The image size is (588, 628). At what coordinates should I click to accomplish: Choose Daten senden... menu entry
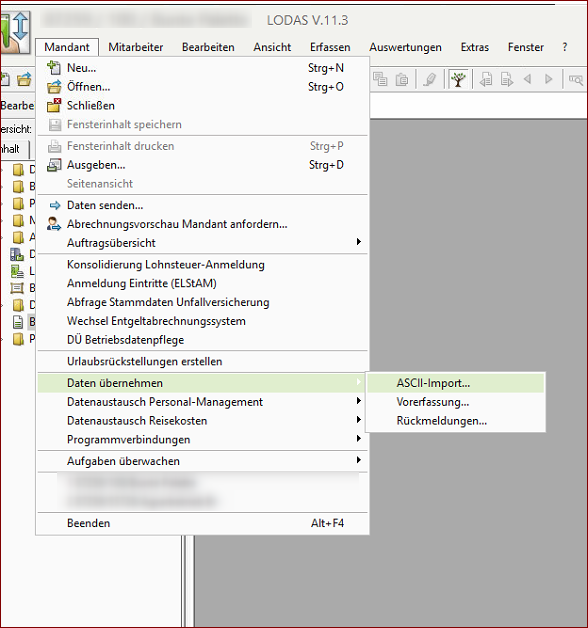(203, 205)
